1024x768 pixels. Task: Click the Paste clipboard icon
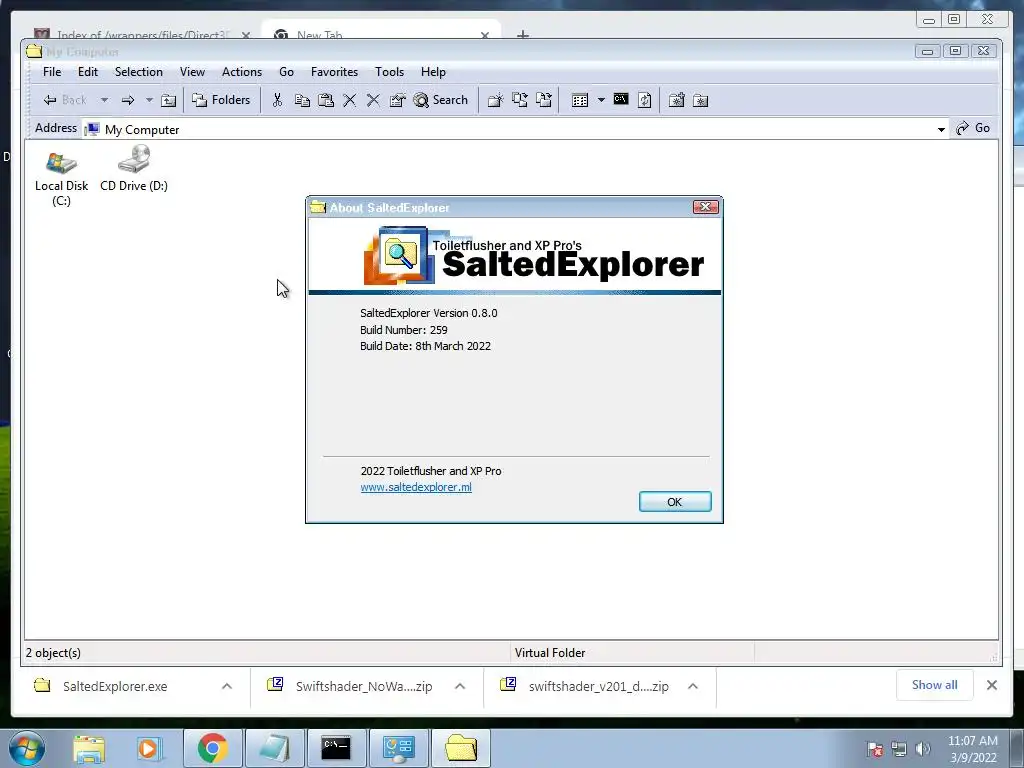pos(325,100)
